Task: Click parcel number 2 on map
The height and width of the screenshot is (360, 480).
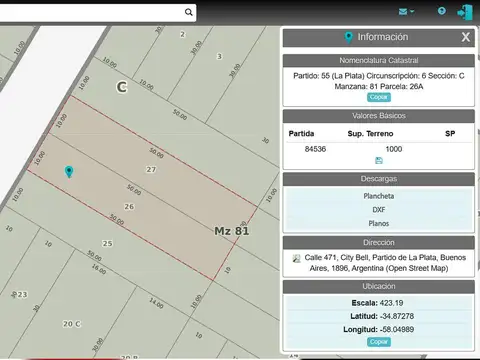Action: (182, 34)
